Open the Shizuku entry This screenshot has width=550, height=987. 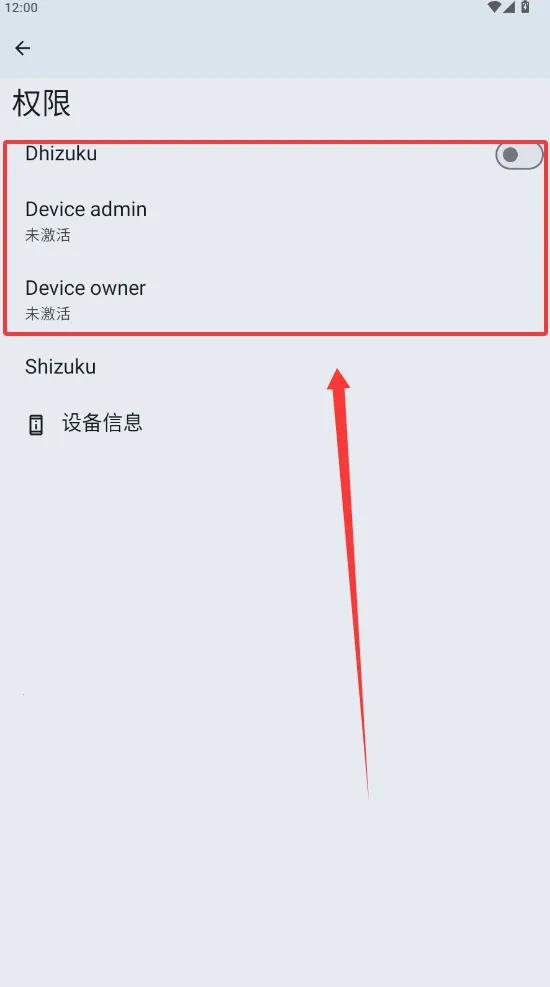click(x=275, y=366)
